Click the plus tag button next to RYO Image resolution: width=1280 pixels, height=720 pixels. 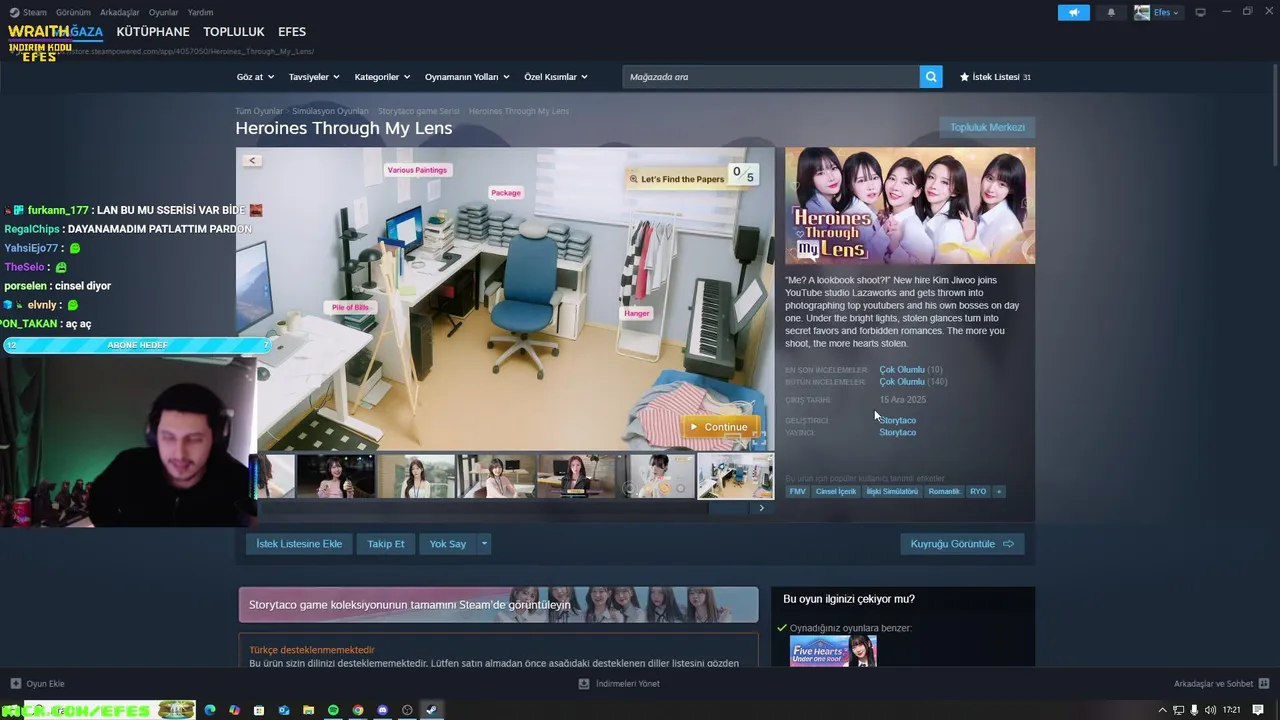pyautogui.click(x=998, y=491)
